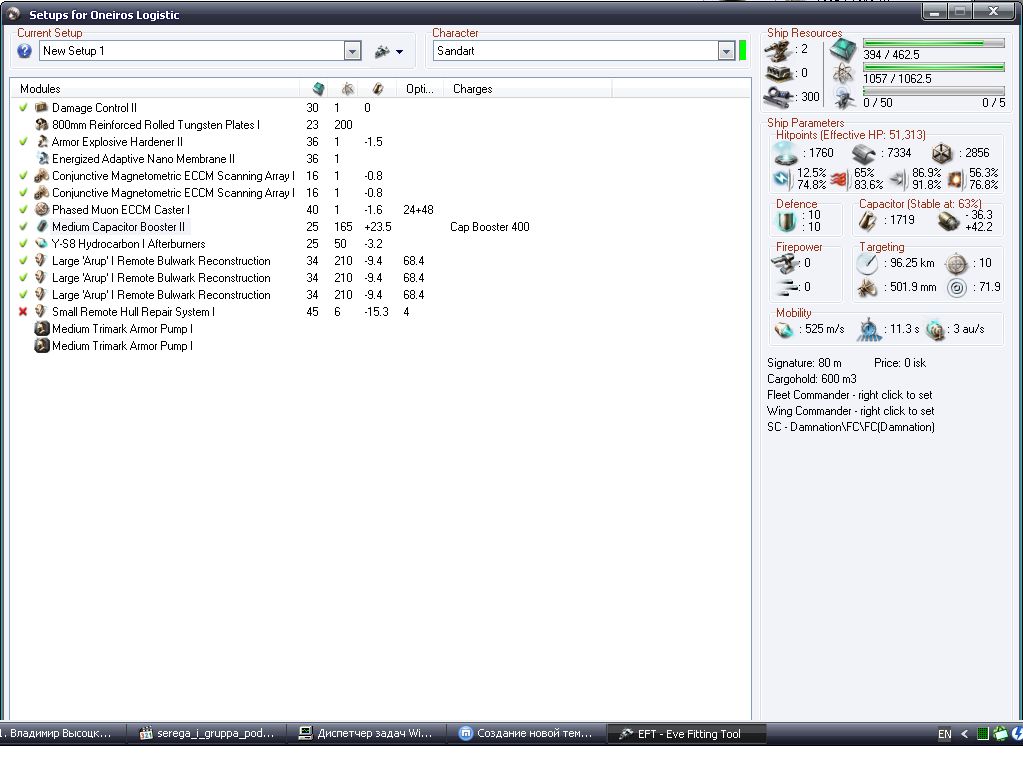Toggle the first Conjunctive Magnetometric ECCM checkmark

(x=23, y=175)
